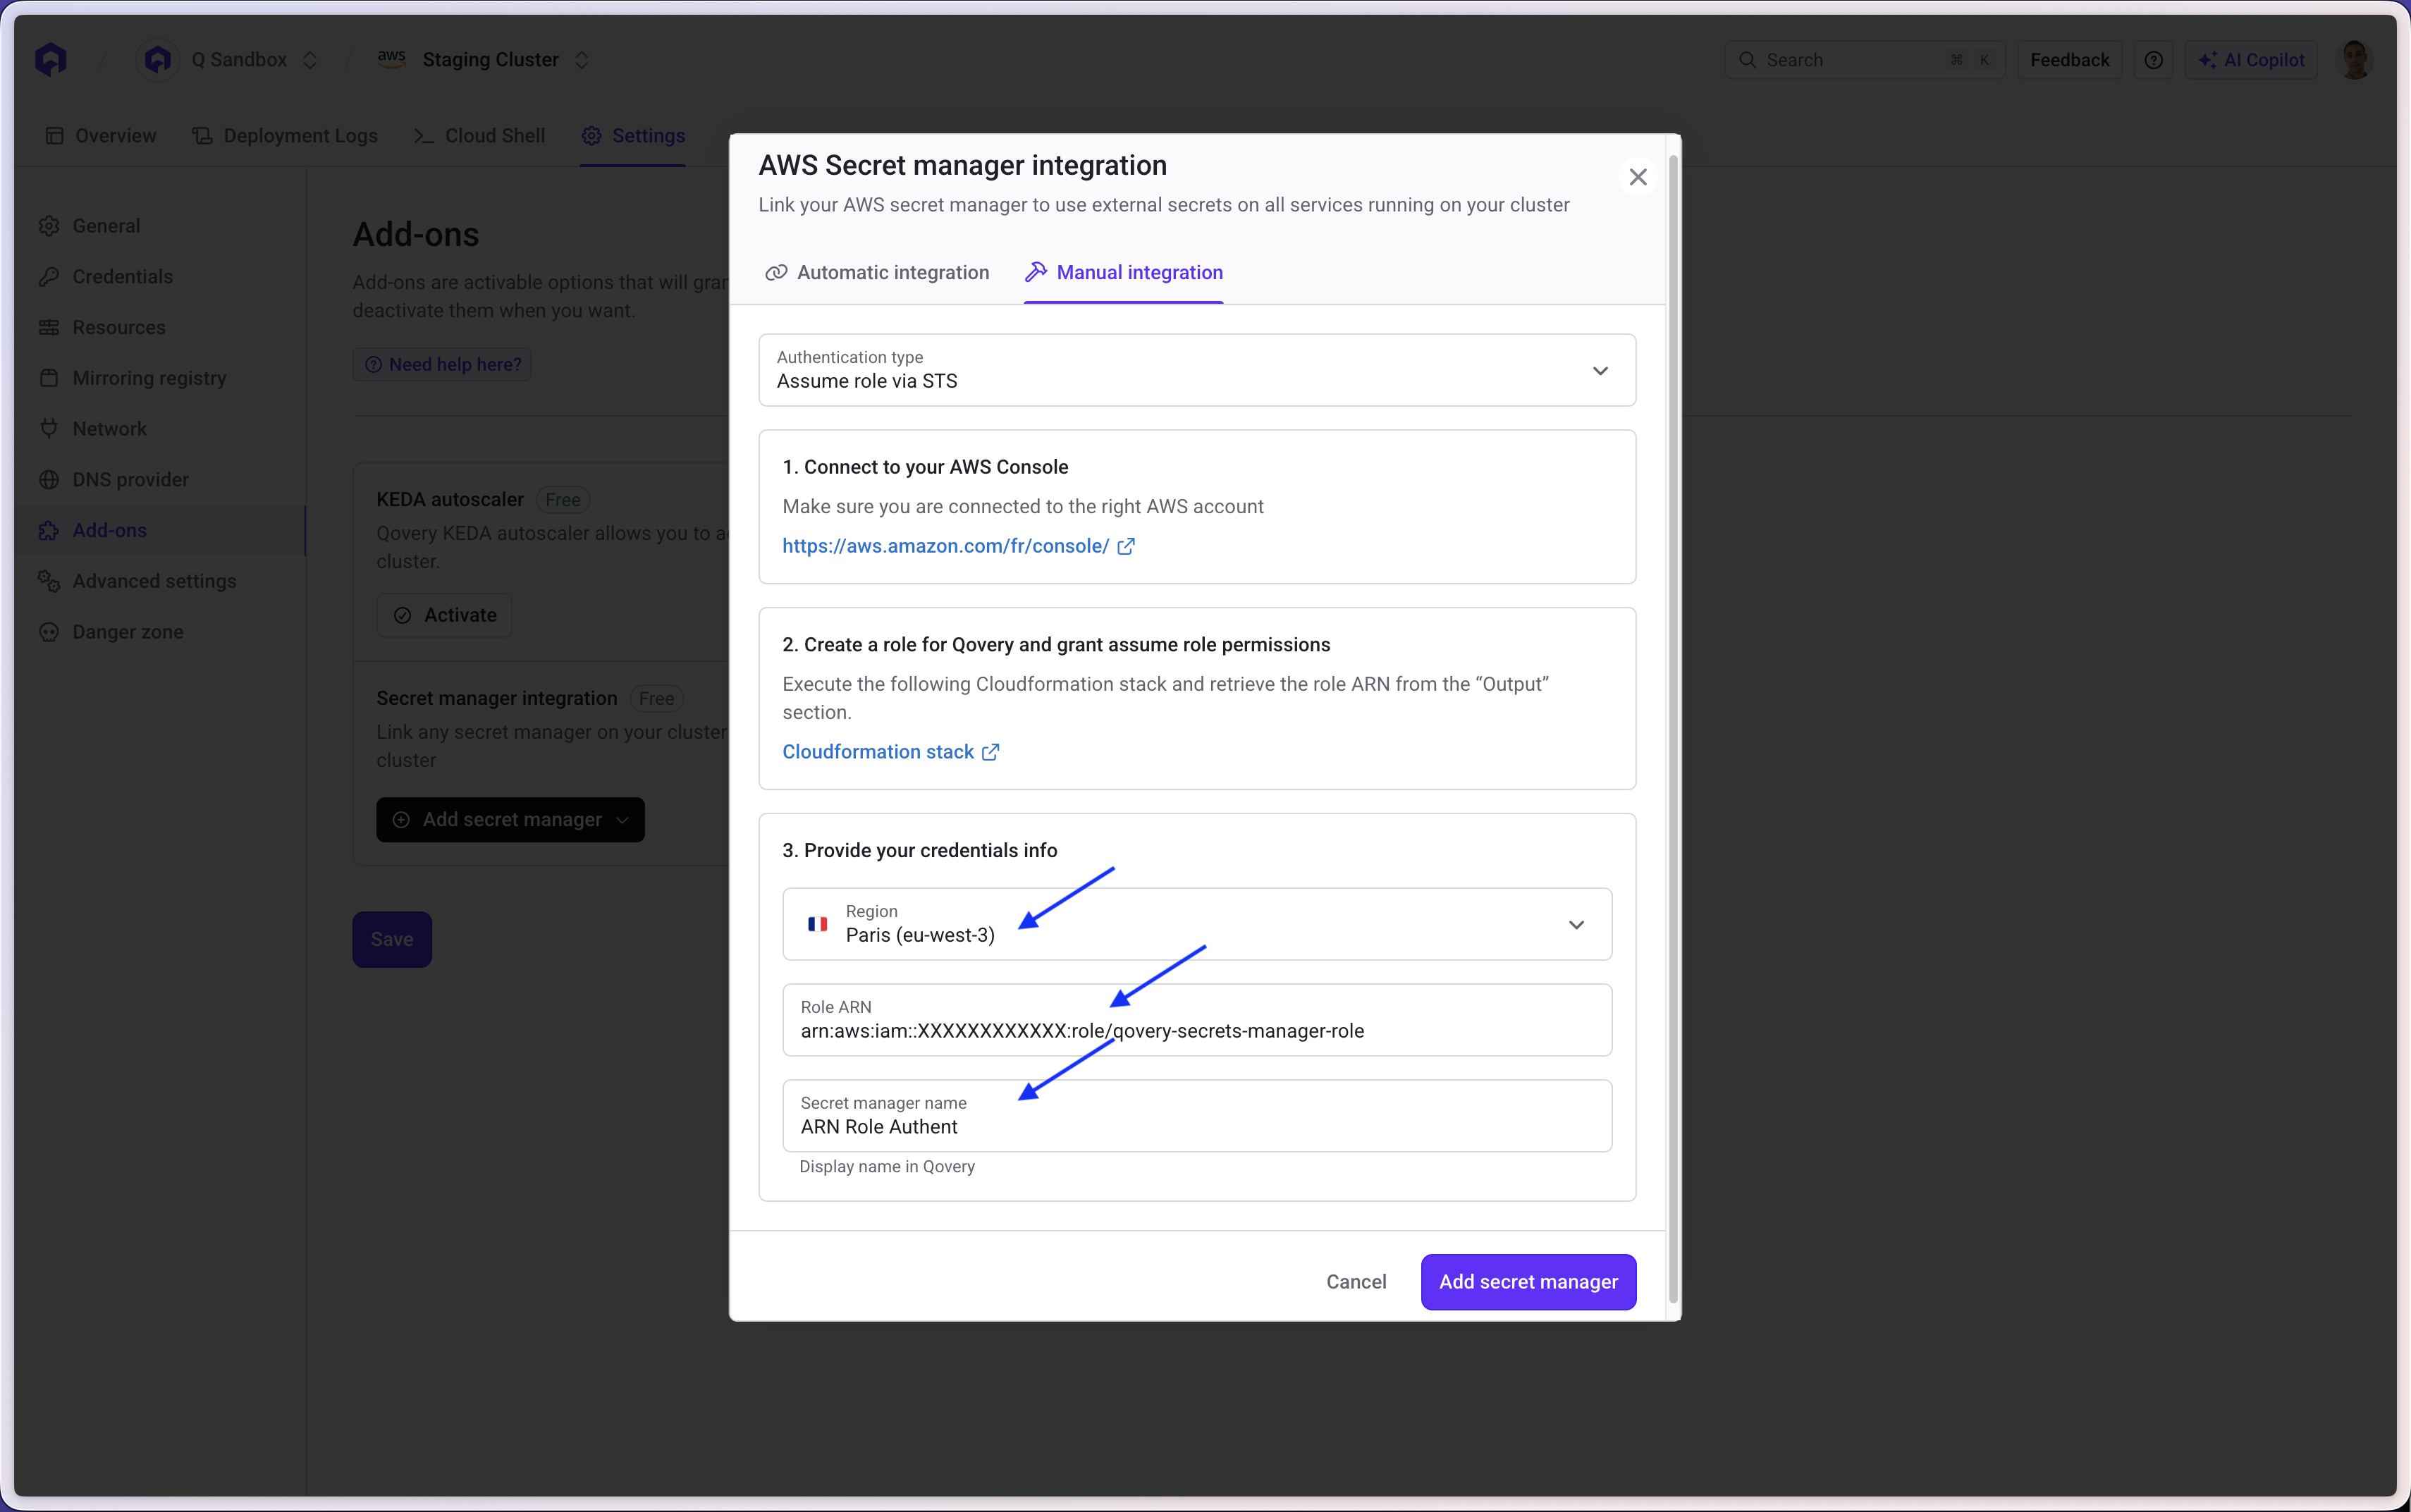Open the Staging Cluster switcher chevrons
The image size is (2411, 1512).
[x=582, y=60]
